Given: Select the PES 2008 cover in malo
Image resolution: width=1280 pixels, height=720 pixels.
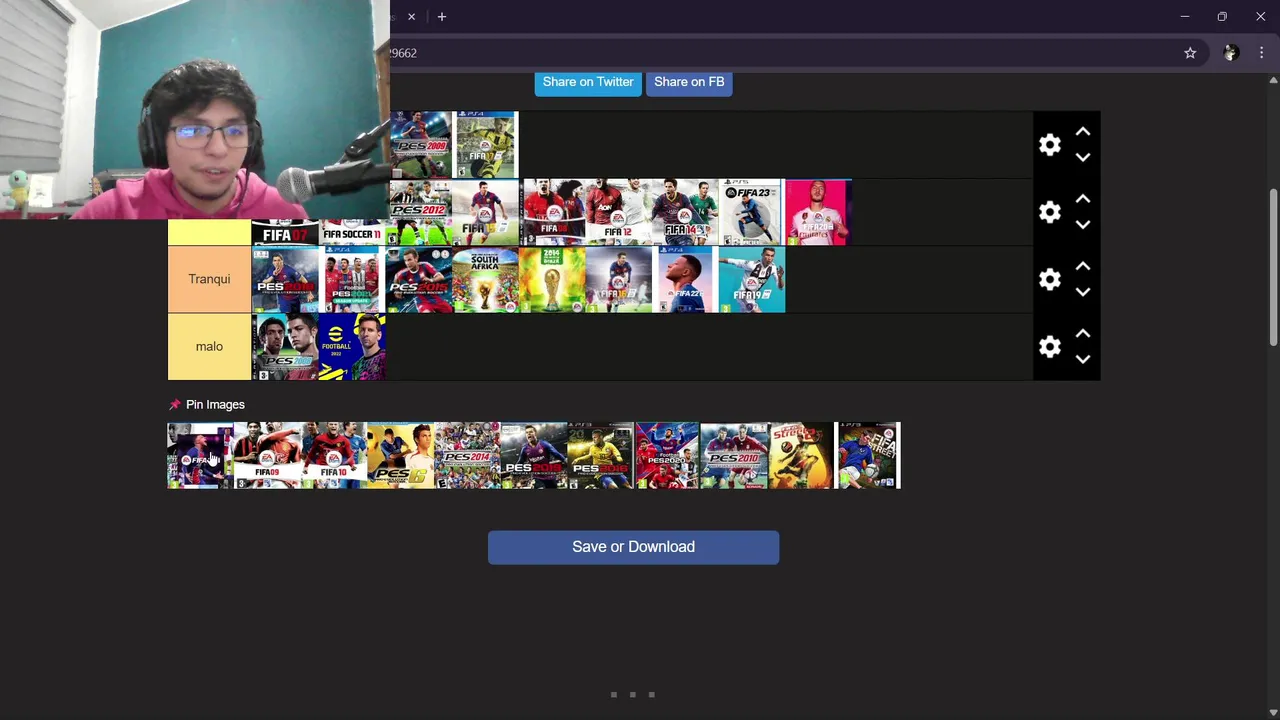Looking at the screenshot, I should (x=285, y=346).
